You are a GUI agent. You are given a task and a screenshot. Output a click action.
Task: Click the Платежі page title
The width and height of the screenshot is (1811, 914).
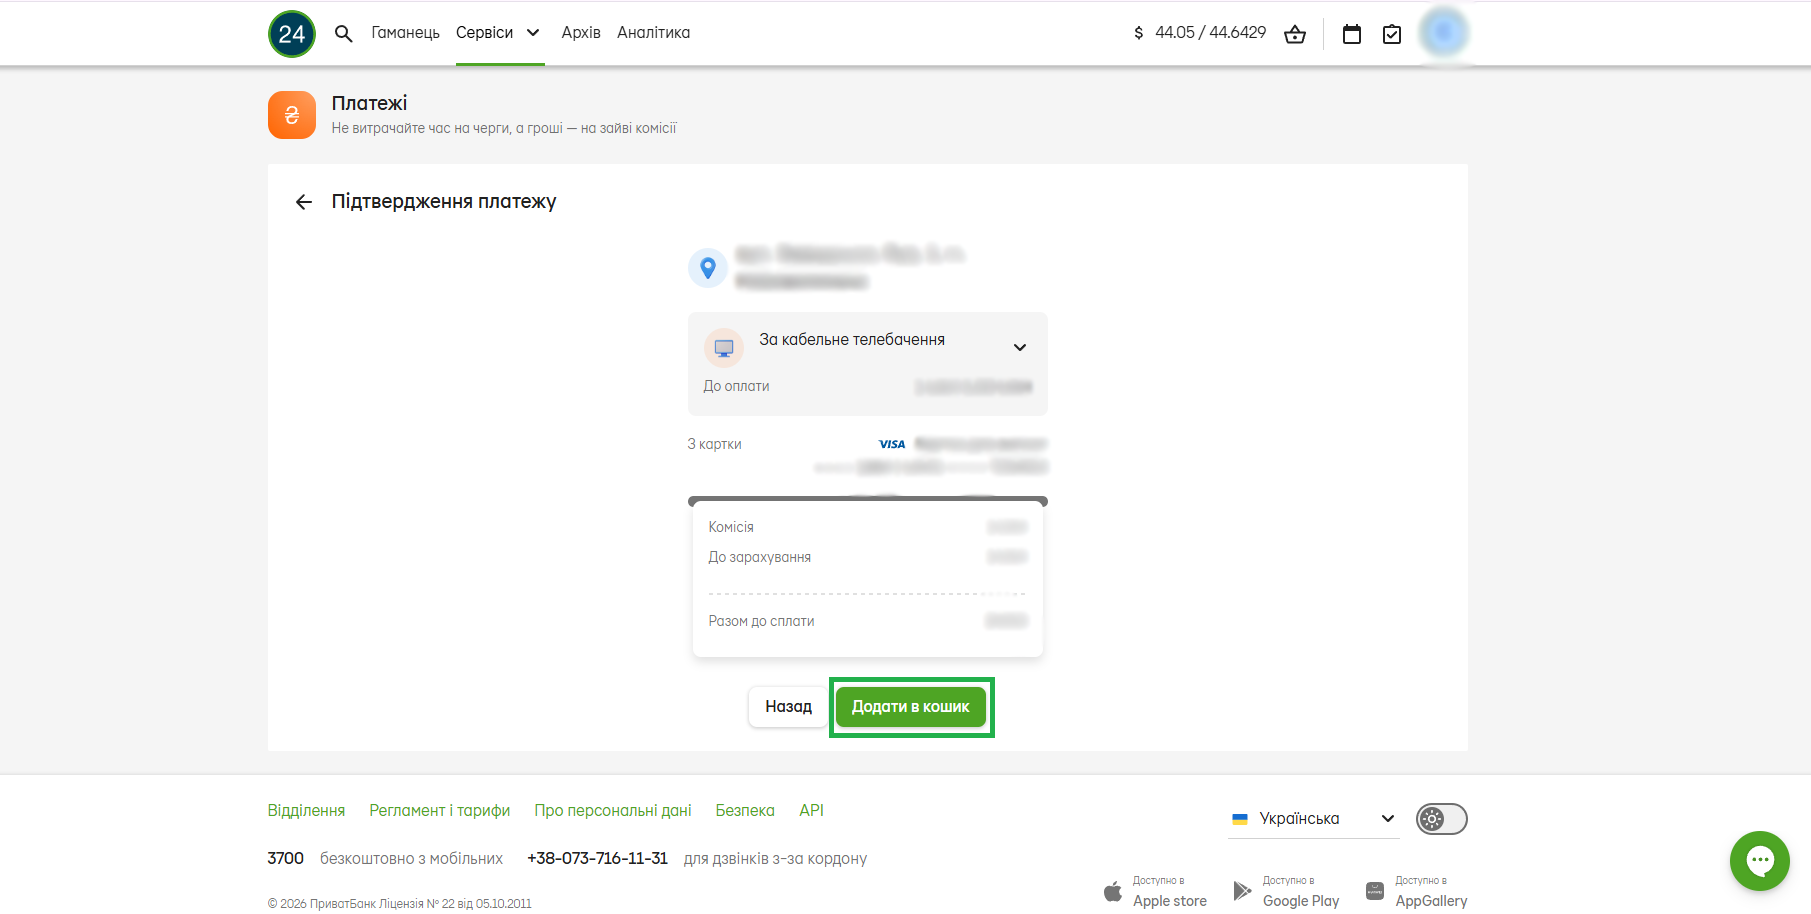(369, 103)
